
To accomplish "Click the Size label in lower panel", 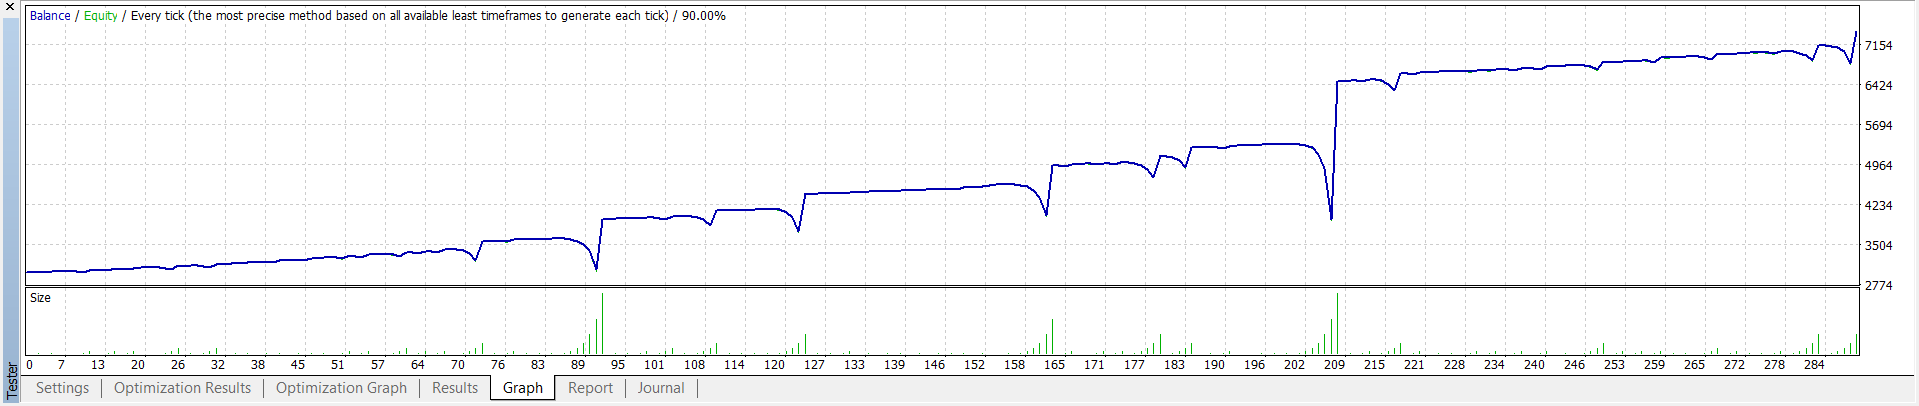I will coord(40,298).
